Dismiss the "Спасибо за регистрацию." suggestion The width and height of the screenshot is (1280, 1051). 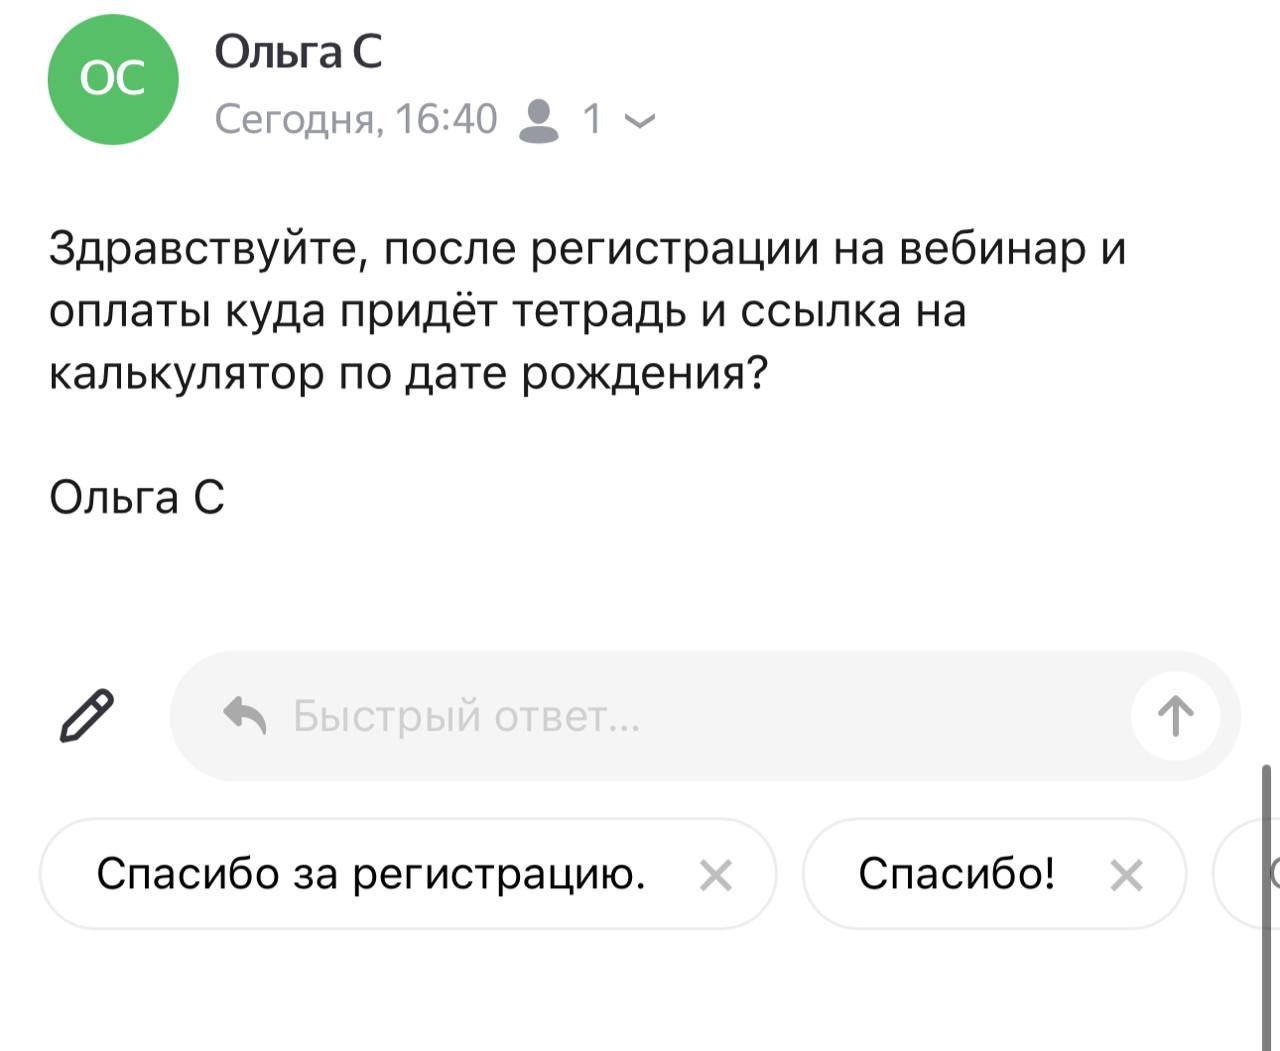pyautogui.click(x=715, y=876)
